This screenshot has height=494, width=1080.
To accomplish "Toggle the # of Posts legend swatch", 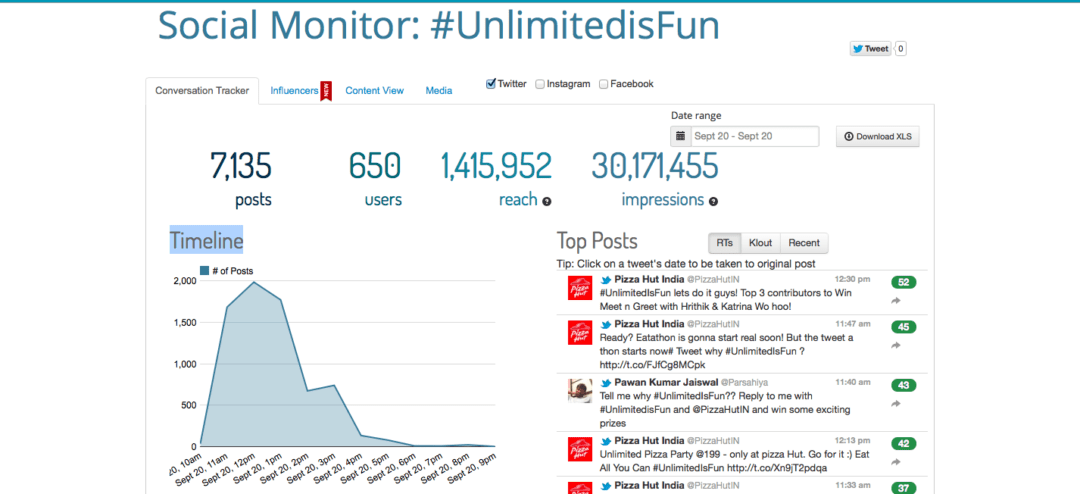I will coord(204,271).
